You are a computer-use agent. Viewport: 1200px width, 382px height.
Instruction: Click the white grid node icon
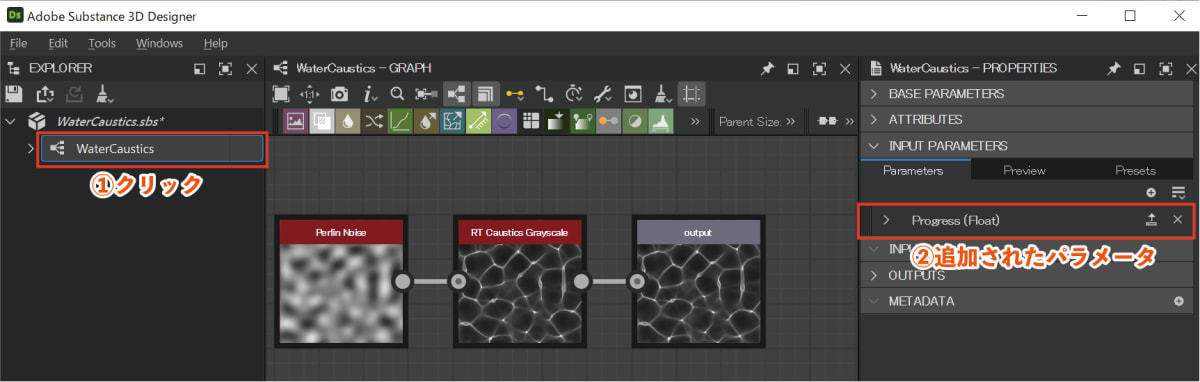click(x=531, y=122)
